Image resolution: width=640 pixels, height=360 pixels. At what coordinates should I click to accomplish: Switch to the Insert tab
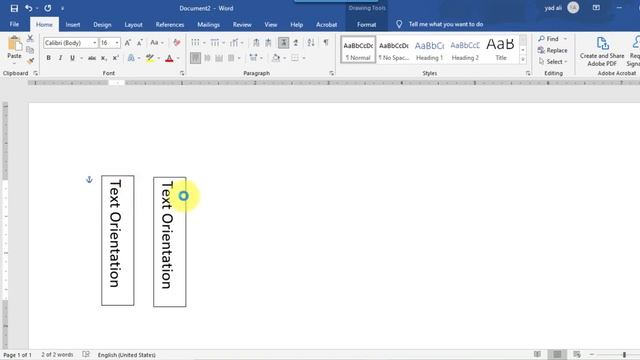[73, 24]
